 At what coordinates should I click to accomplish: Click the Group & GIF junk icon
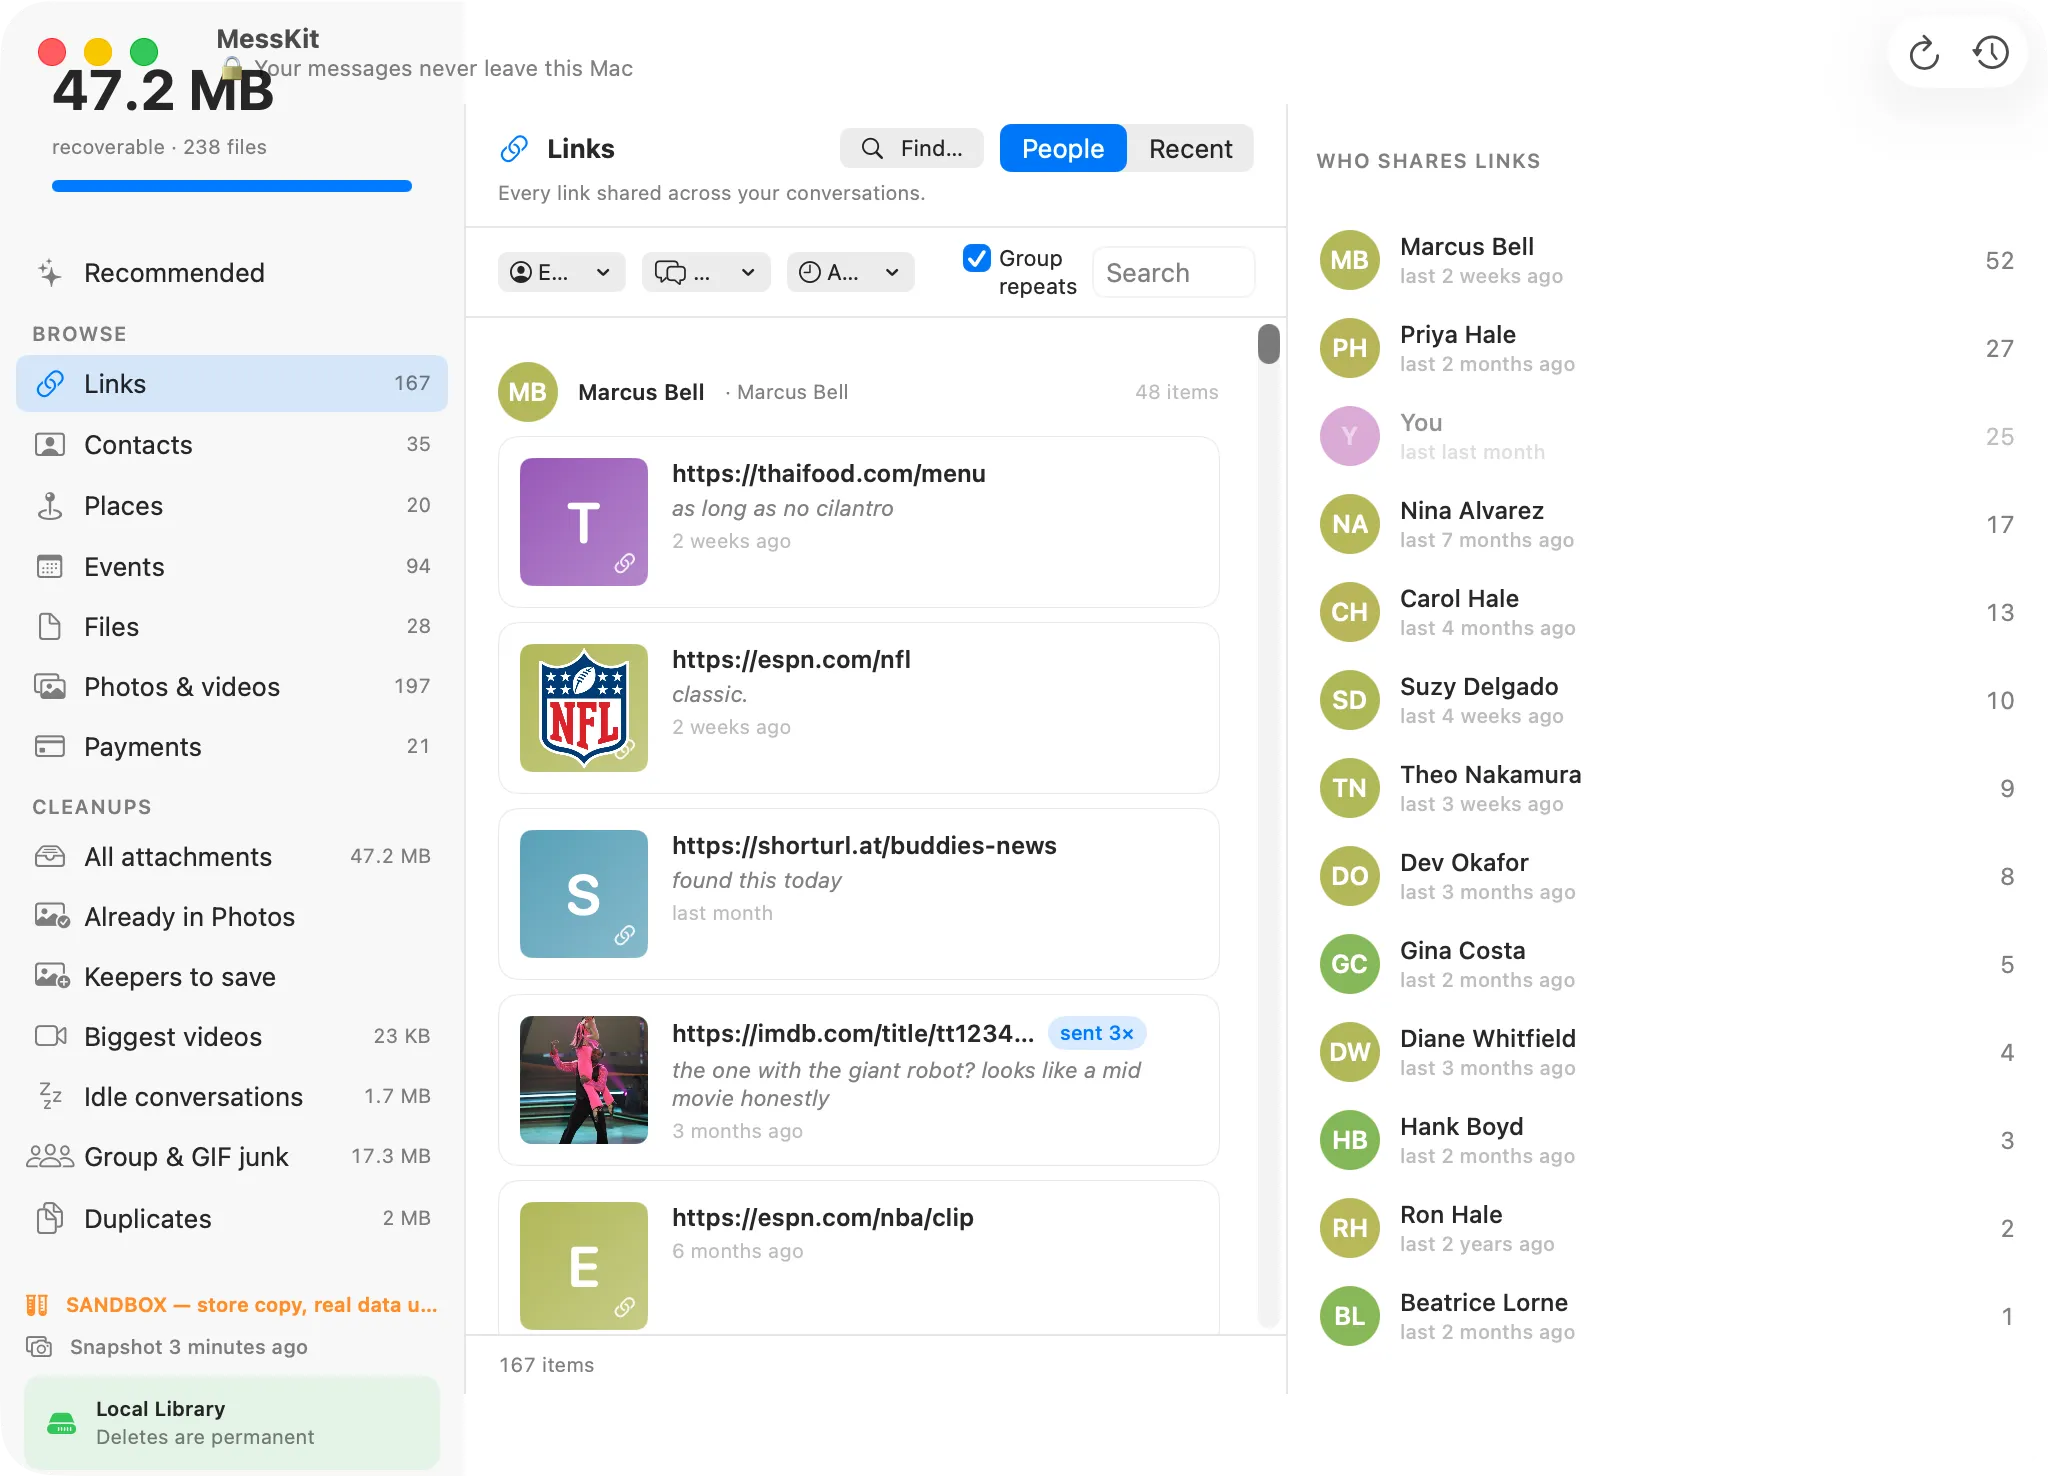50,1157
